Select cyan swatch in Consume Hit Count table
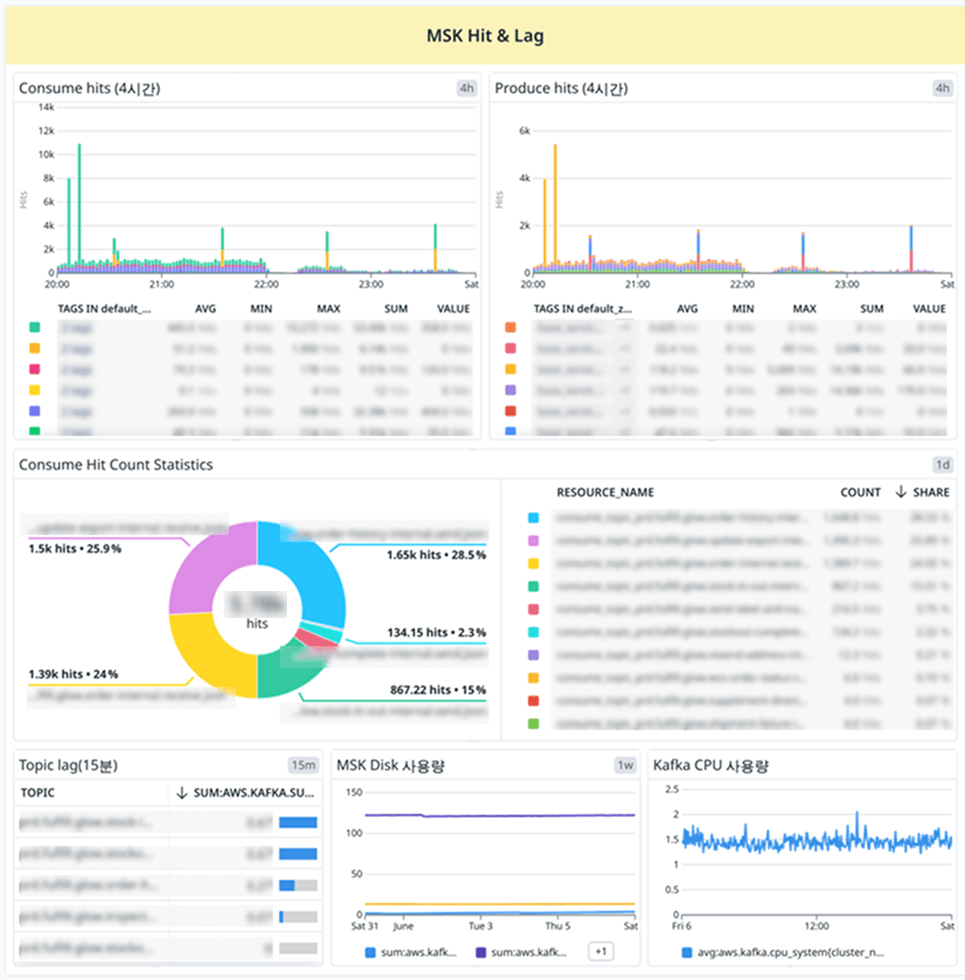The width and height of the screenshot is (965, 980). [x=533, y=632]
